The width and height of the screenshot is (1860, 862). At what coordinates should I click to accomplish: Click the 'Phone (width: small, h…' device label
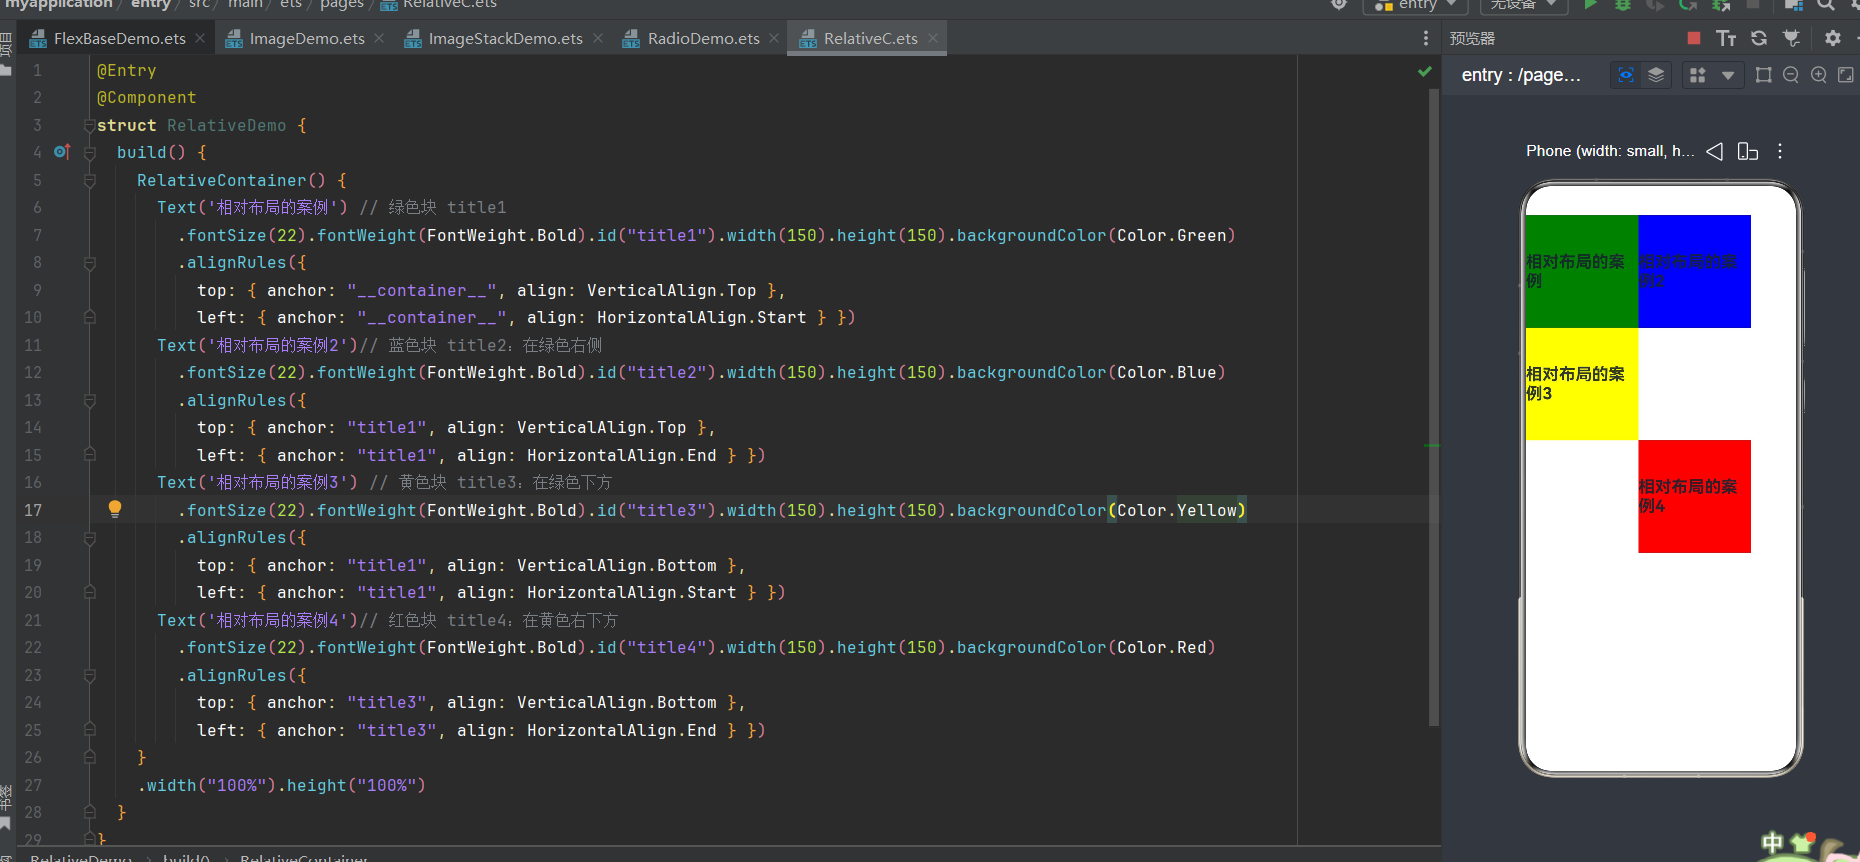pos(1610,151)
